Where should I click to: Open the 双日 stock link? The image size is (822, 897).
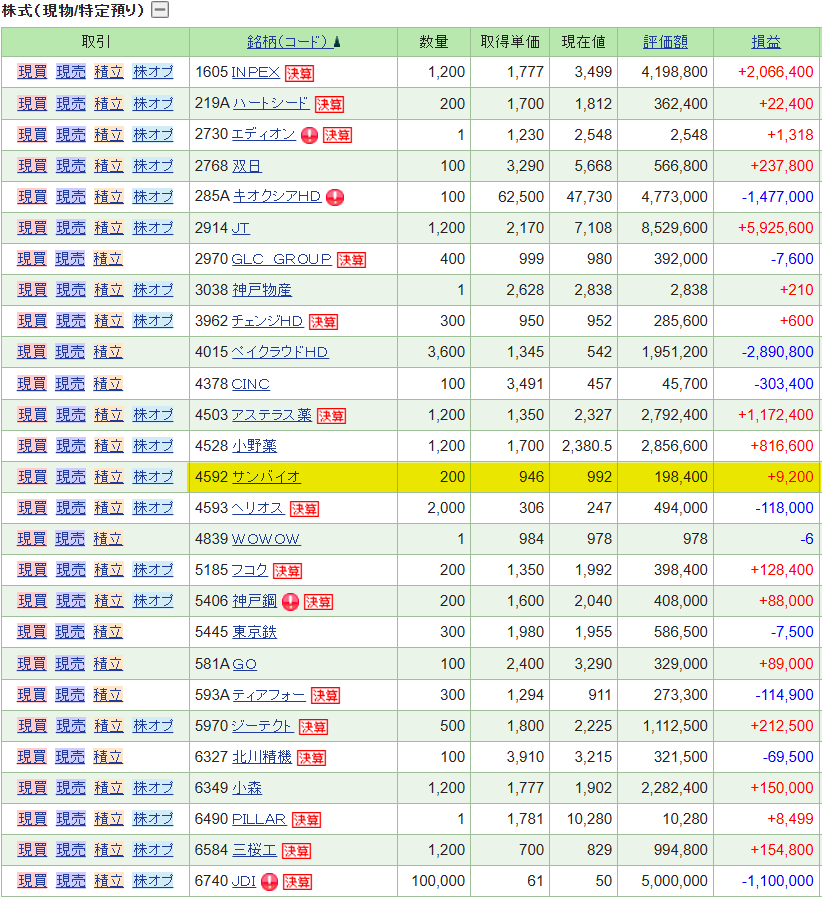(247, 166)
